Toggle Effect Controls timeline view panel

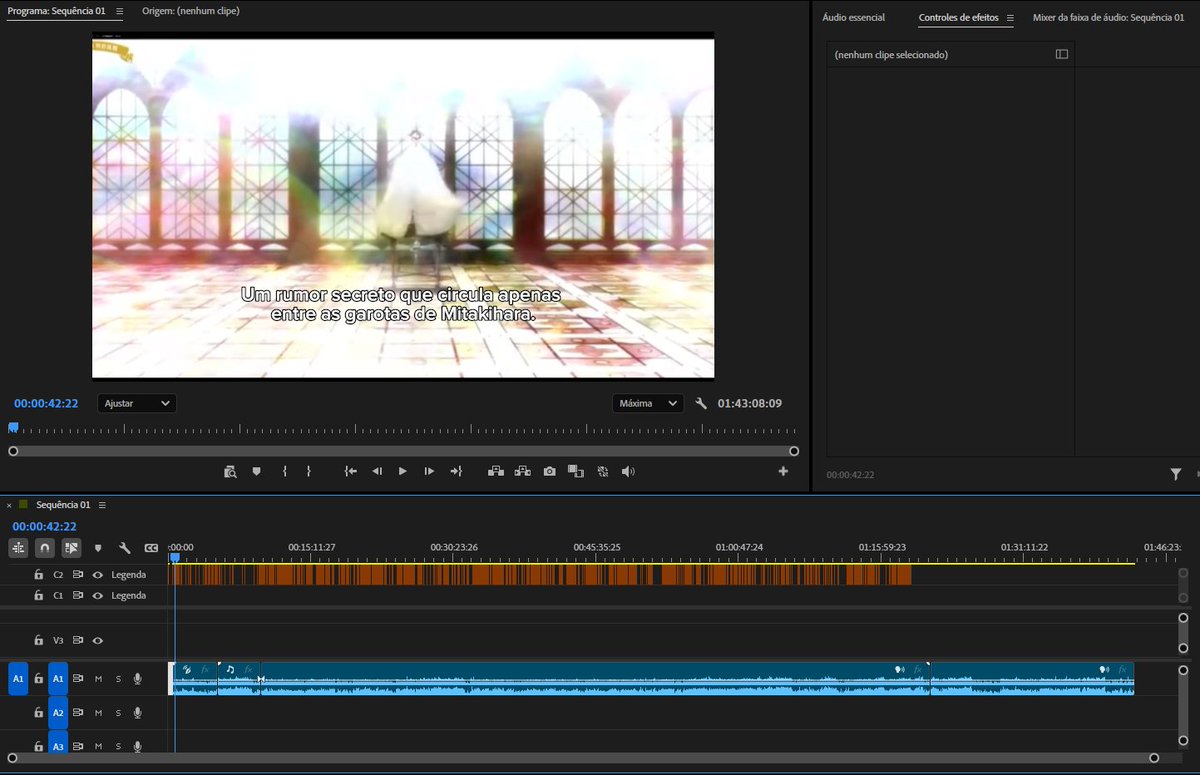1062,54
